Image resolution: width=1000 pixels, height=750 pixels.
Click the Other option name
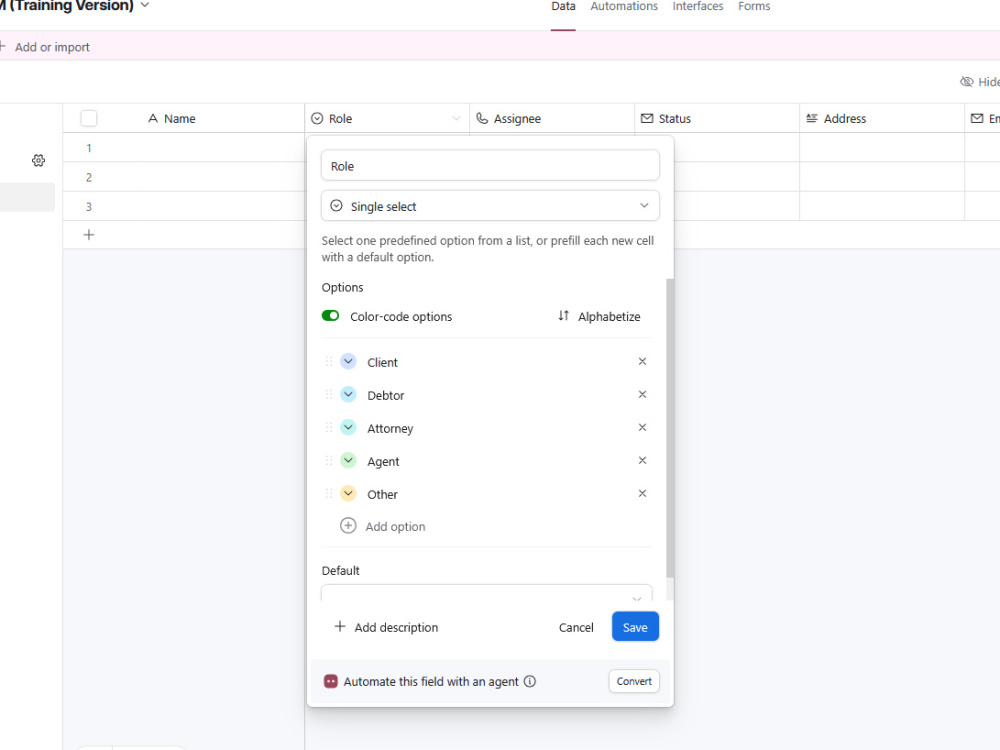[x=382, y=494]
